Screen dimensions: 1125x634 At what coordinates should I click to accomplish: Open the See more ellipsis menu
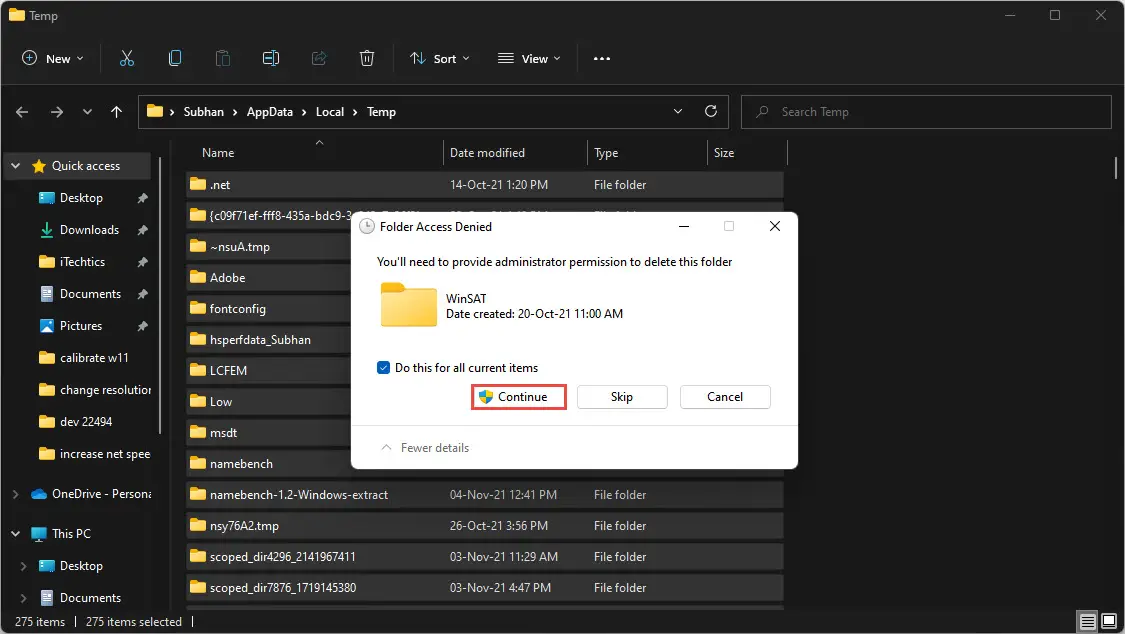pos(602,59)
